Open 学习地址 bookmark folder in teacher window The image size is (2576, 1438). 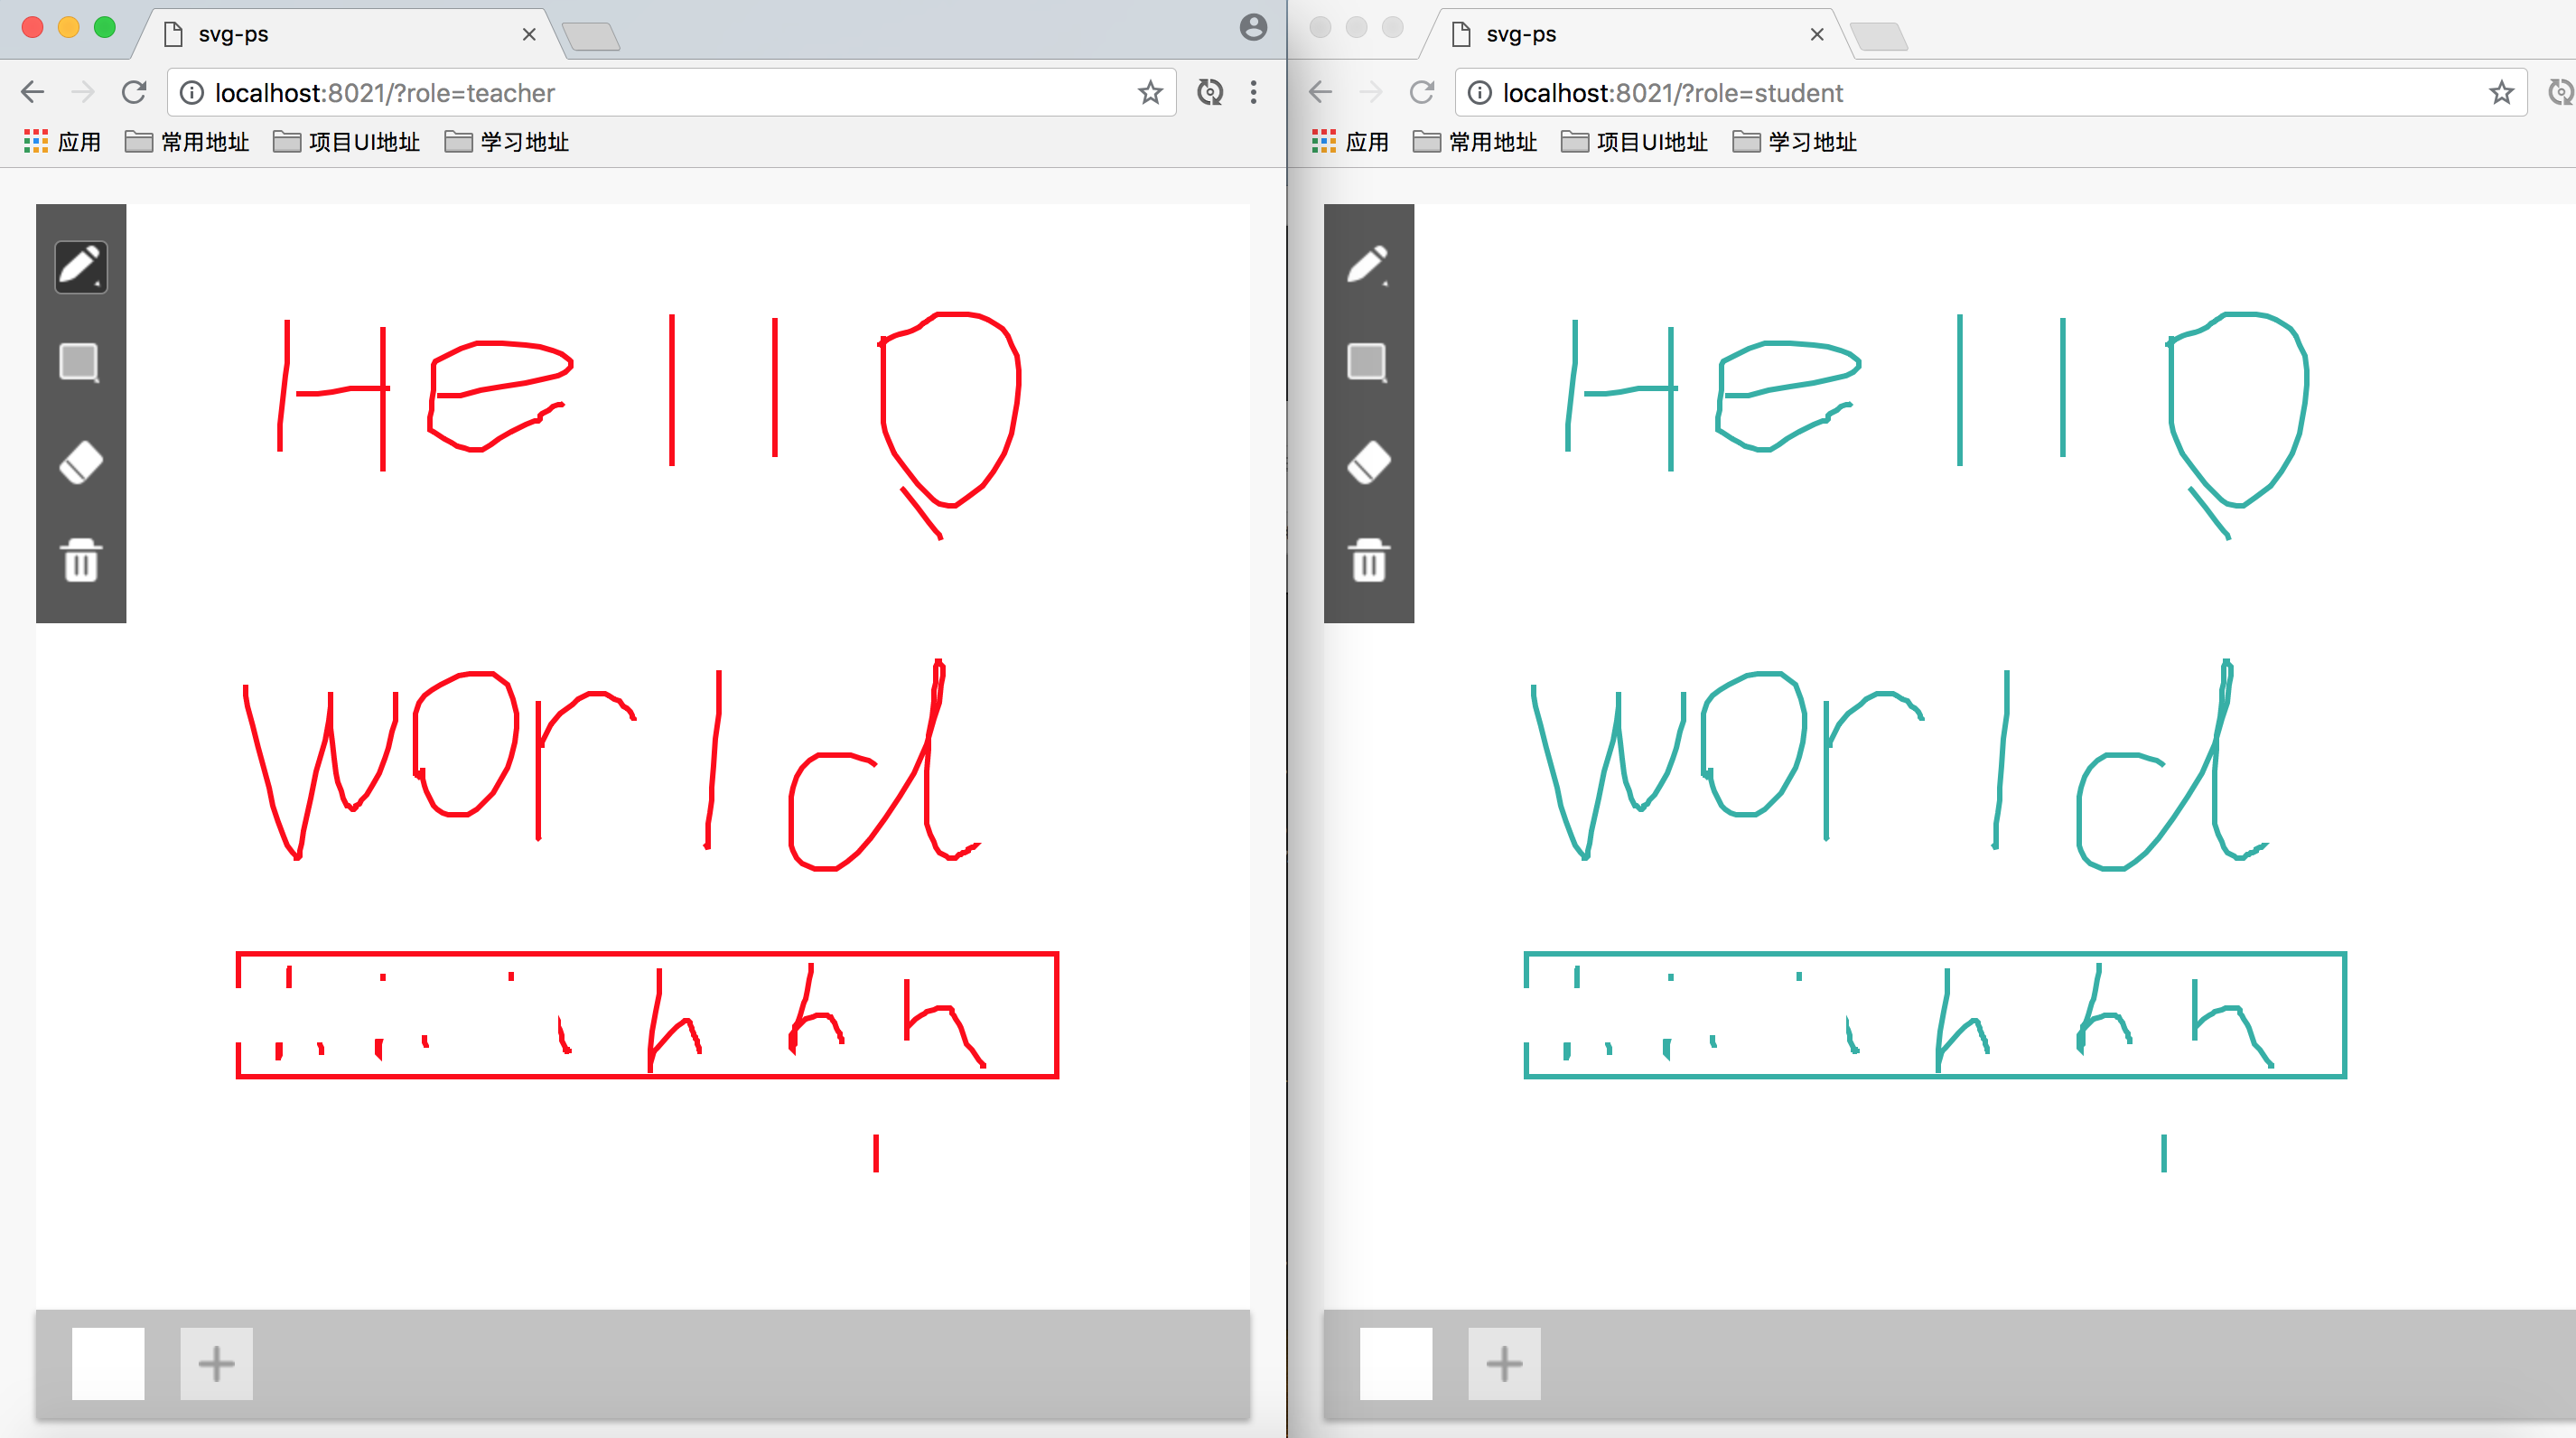coord(507,142)
